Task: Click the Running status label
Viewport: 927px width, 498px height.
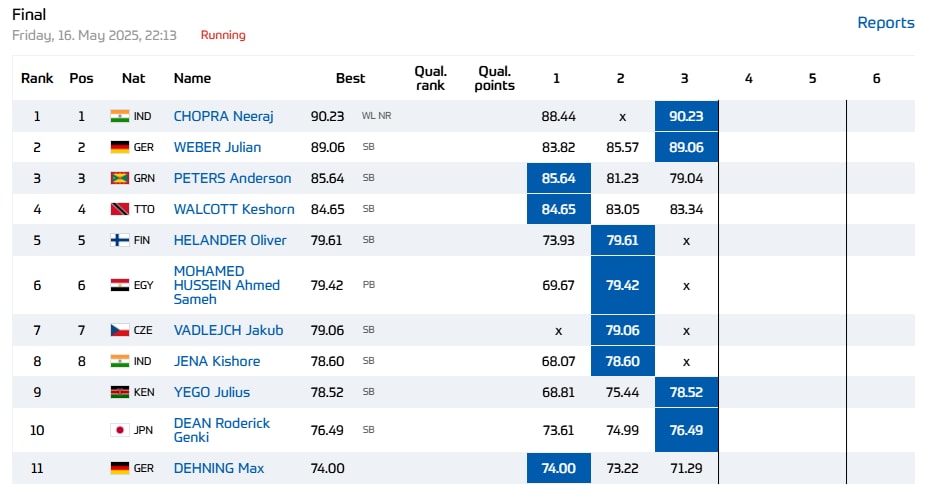Action: (223, 35)
